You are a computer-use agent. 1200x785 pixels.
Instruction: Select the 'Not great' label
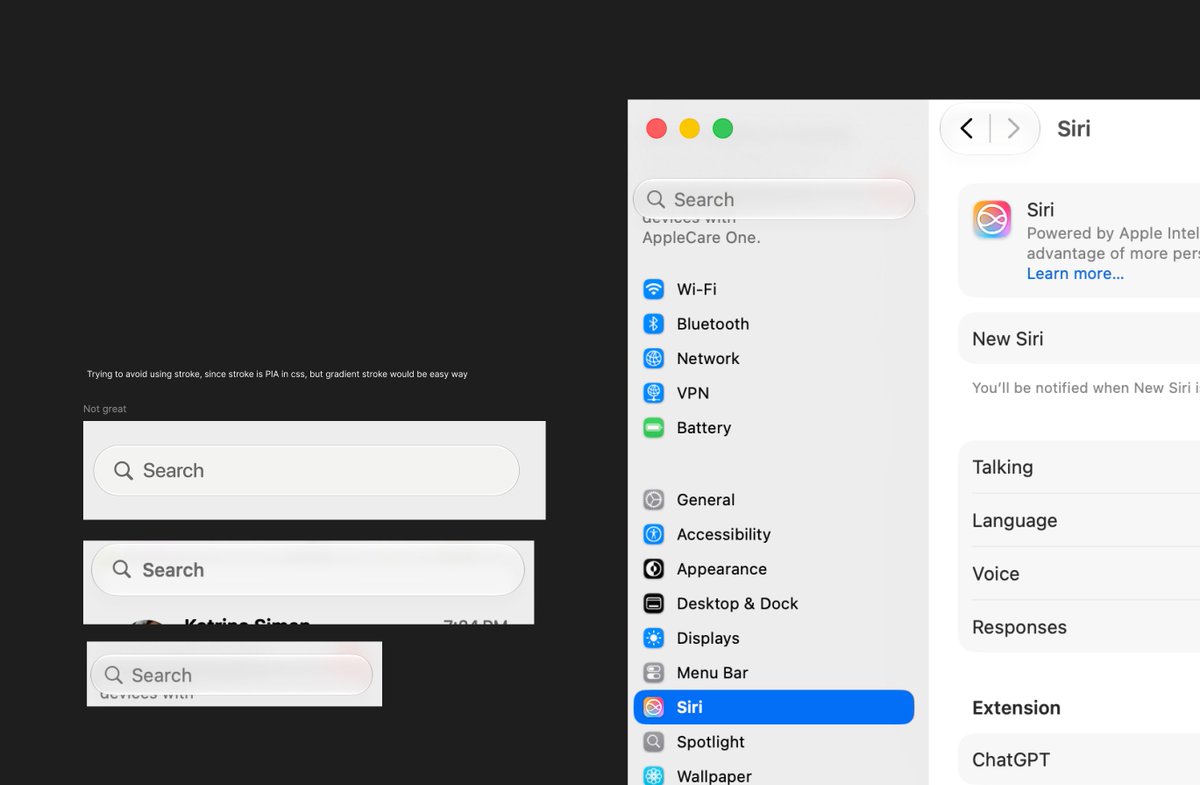click(105, 409)
